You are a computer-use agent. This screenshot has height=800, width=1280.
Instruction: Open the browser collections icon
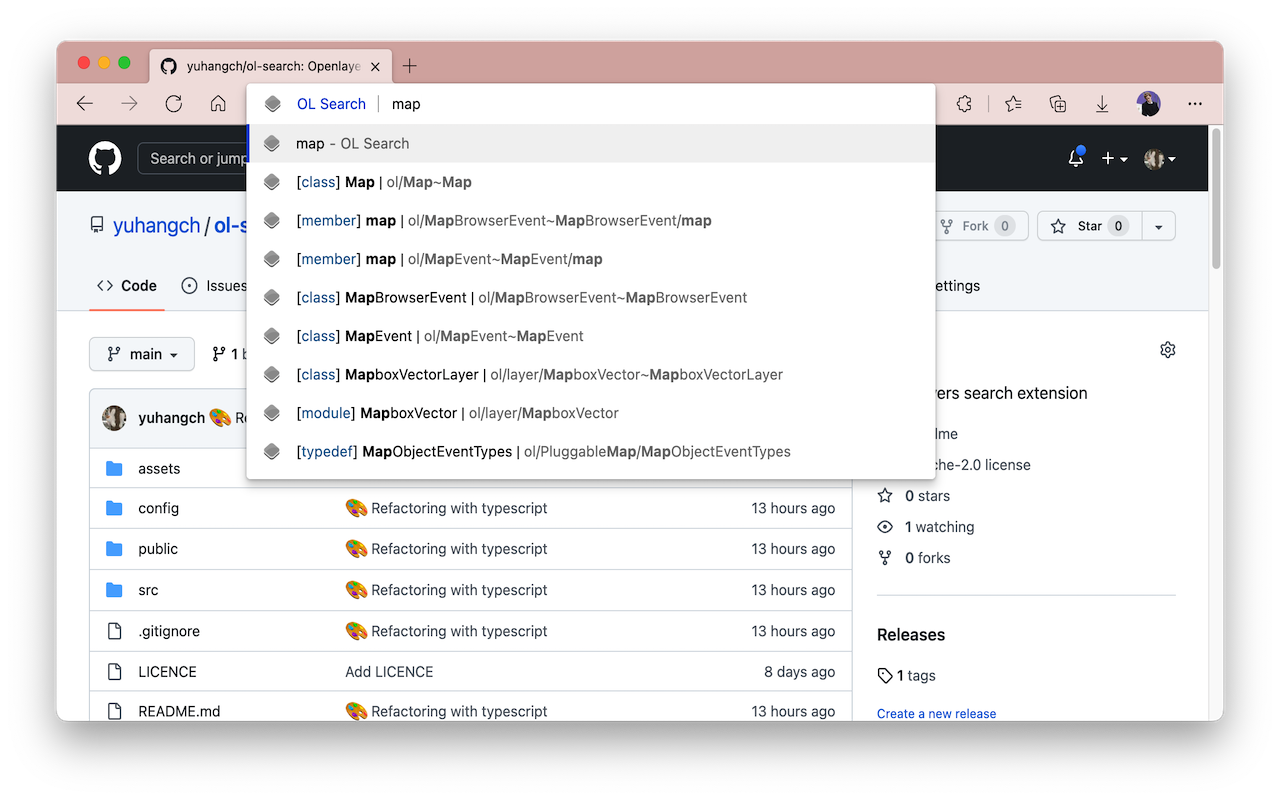pos(1057,104)
